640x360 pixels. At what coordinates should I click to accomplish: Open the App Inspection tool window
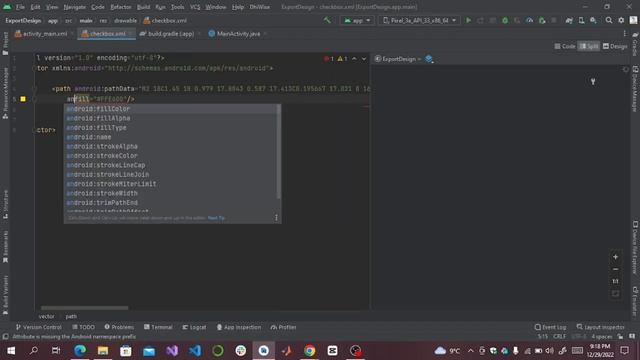239,327
